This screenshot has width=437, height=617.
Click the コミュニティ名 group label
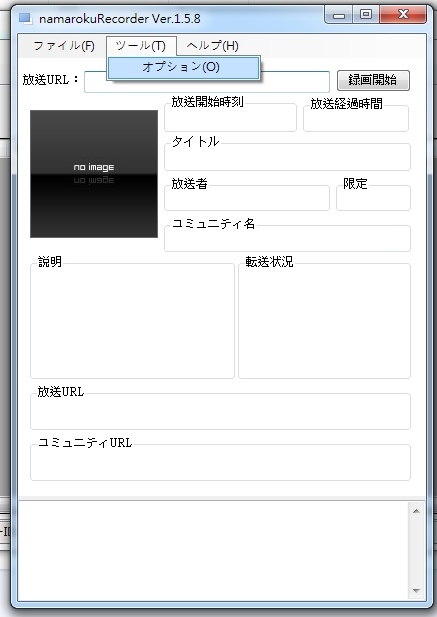click(213, 224)
